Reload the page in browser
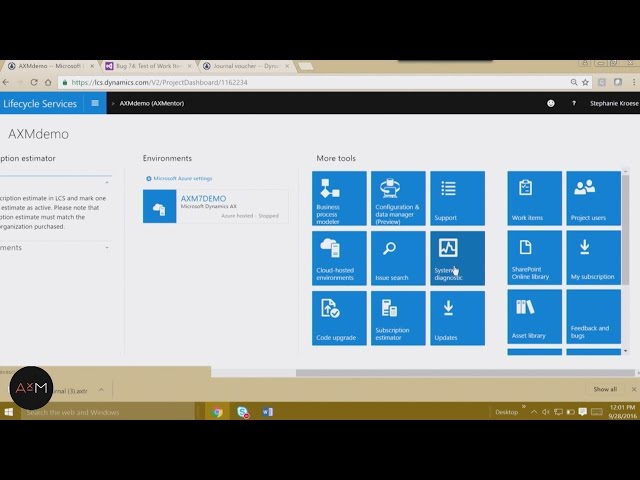The height and width of the screenshot is (480, 640). (34, 82)
